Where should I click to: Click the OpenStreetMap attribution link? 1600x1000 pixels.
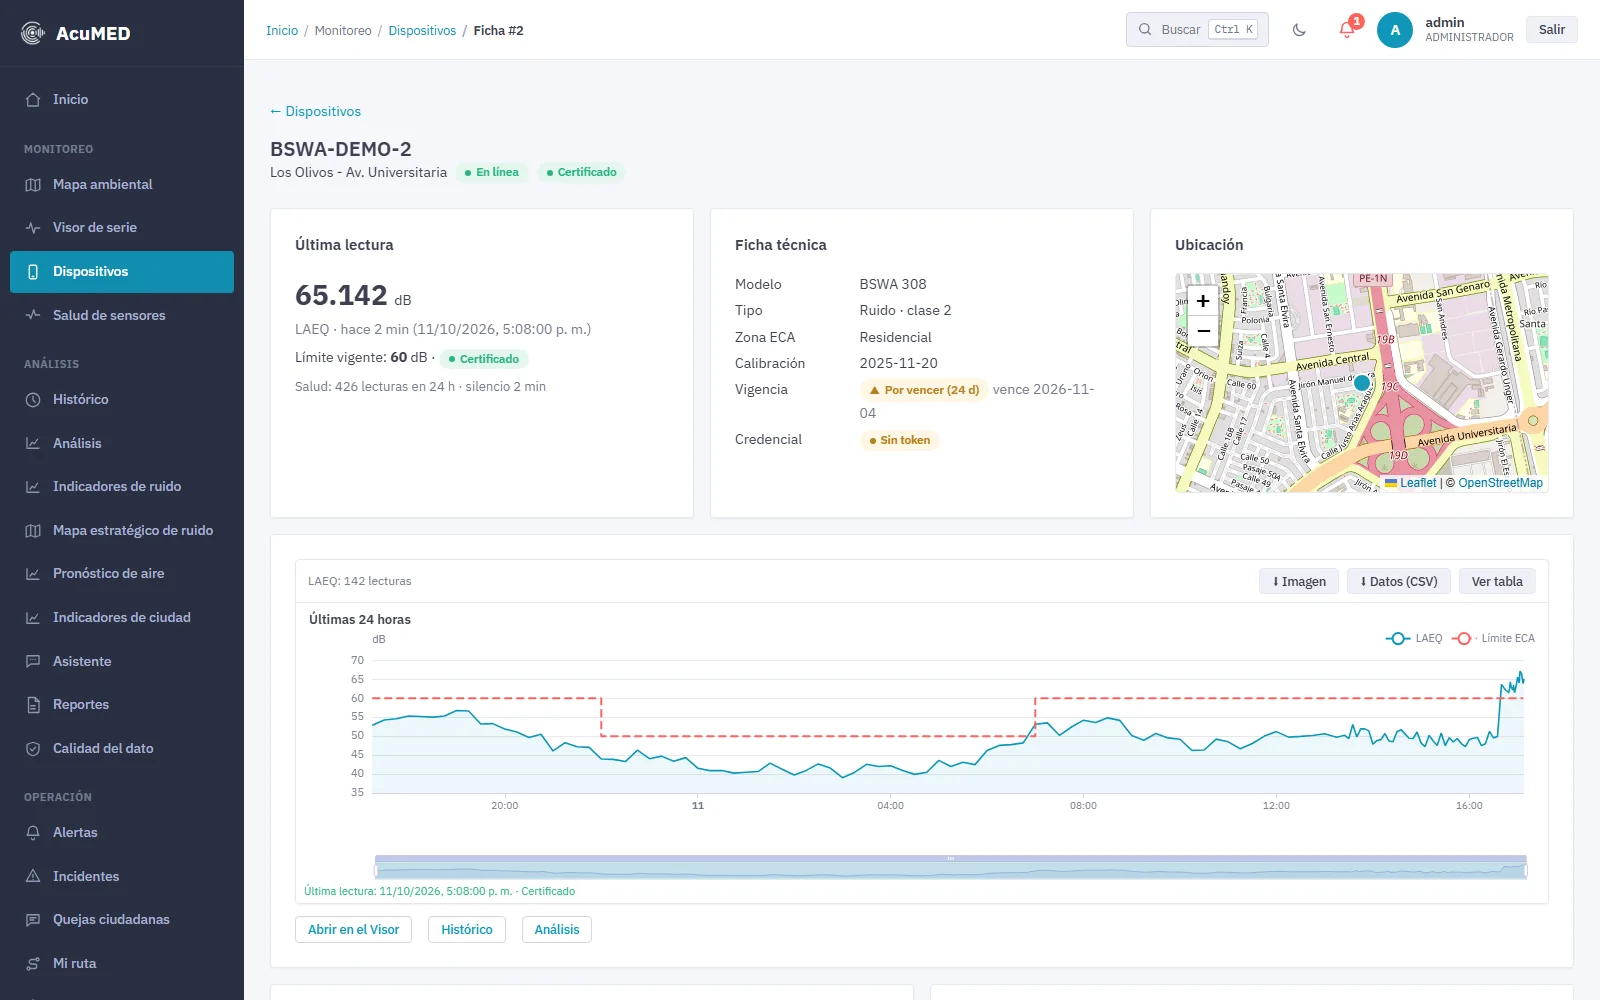pos(1500,483)
